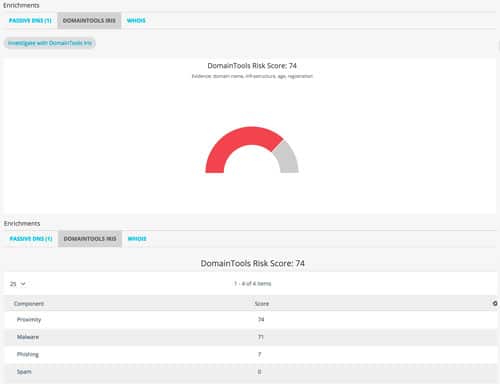This screenshot has height=384, width=500.
Task: Select lower DomainTools Iris tab
Action: (90, 239)
